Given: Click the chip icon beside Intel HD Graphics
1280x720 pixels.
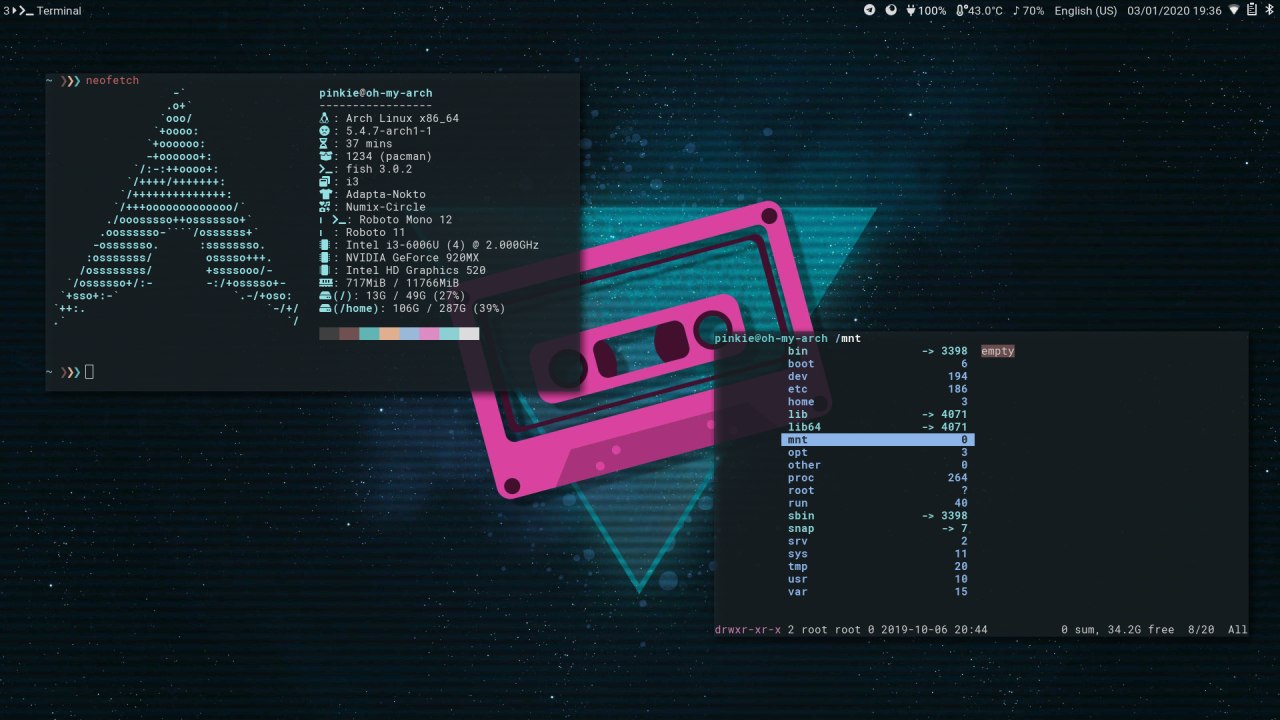Looking at the screenshot, I should 324,270.
